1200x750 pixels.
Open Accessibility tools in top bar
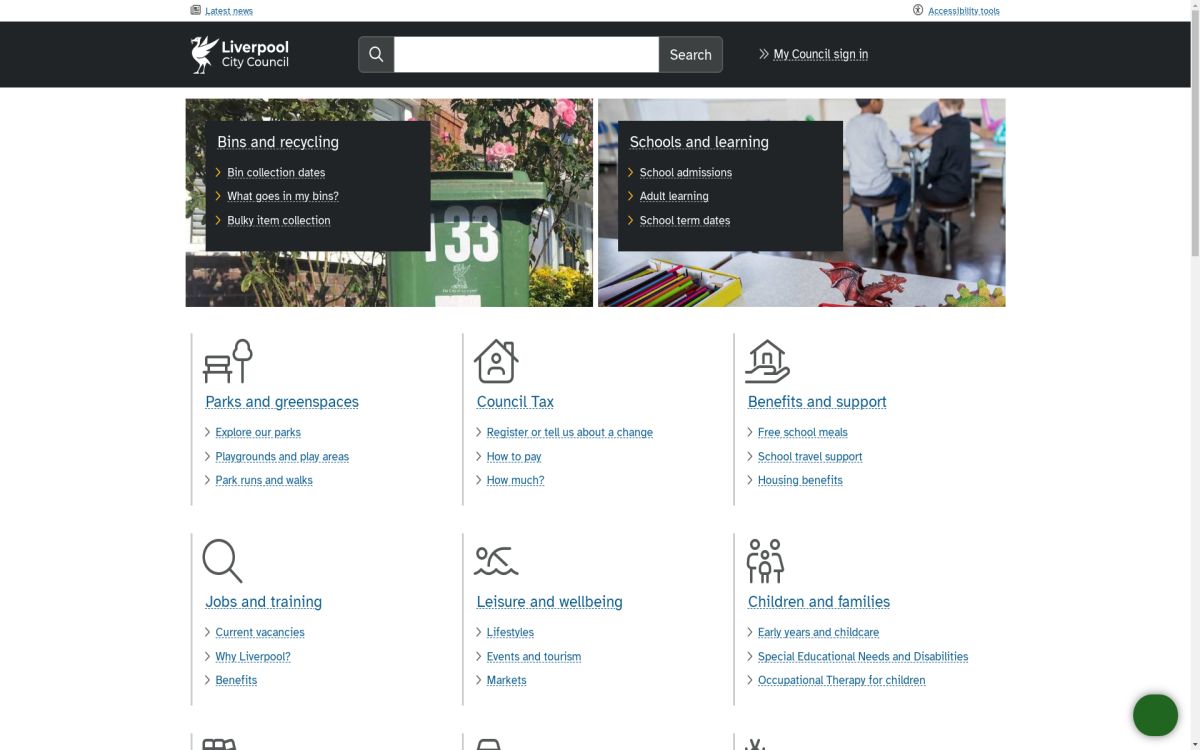[x=963, y=11]
